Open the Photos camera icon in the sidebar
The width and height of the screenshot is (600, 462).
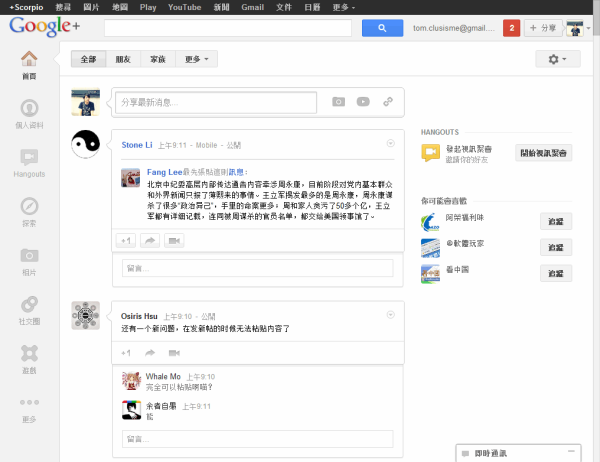pyautogui.click(x=29, y=255)
